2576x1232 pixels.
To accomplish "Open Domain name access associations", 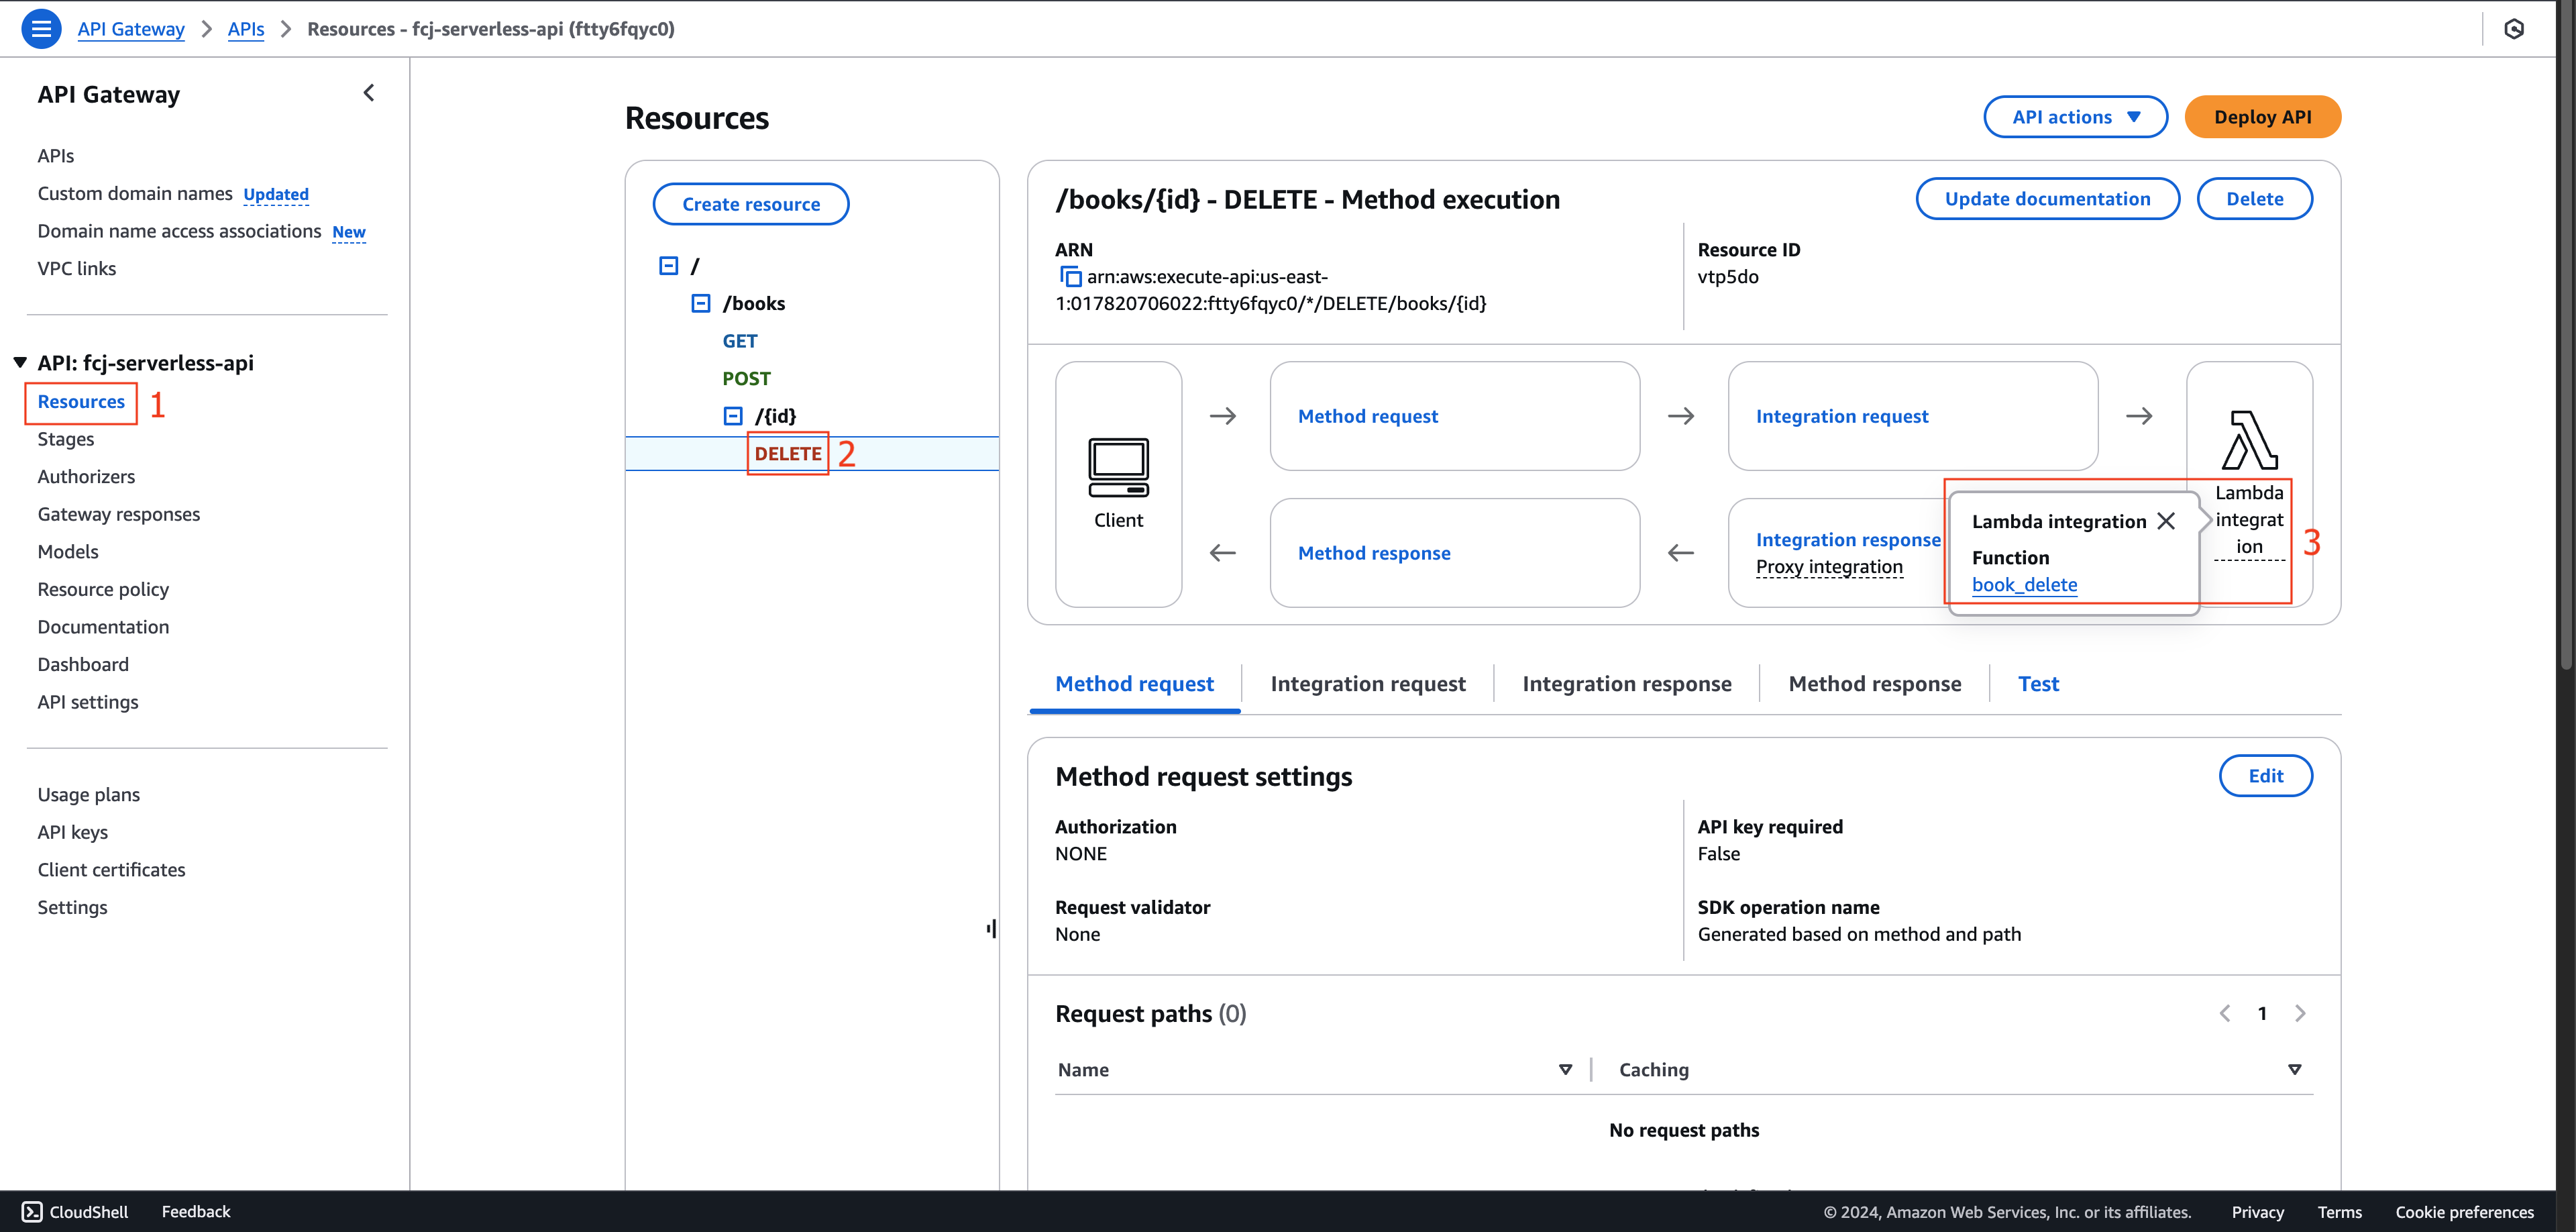I will point(179,231).
